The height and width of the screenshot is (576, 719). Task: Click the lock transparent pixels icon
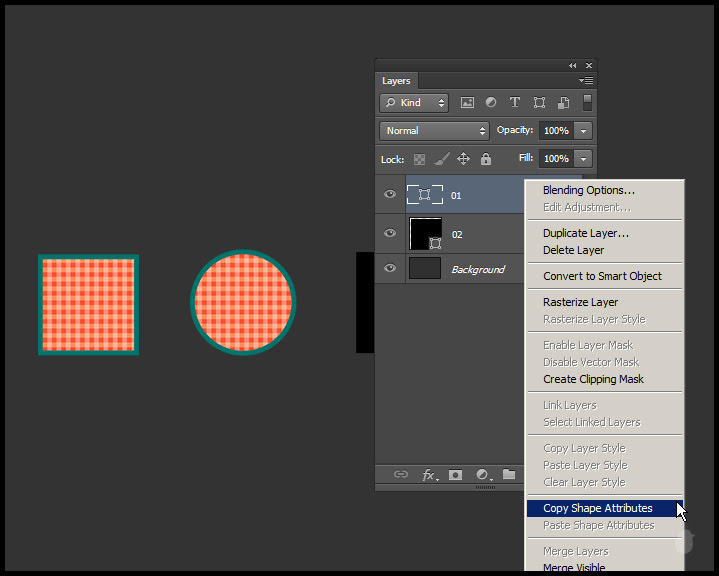[x=419, y=159]
